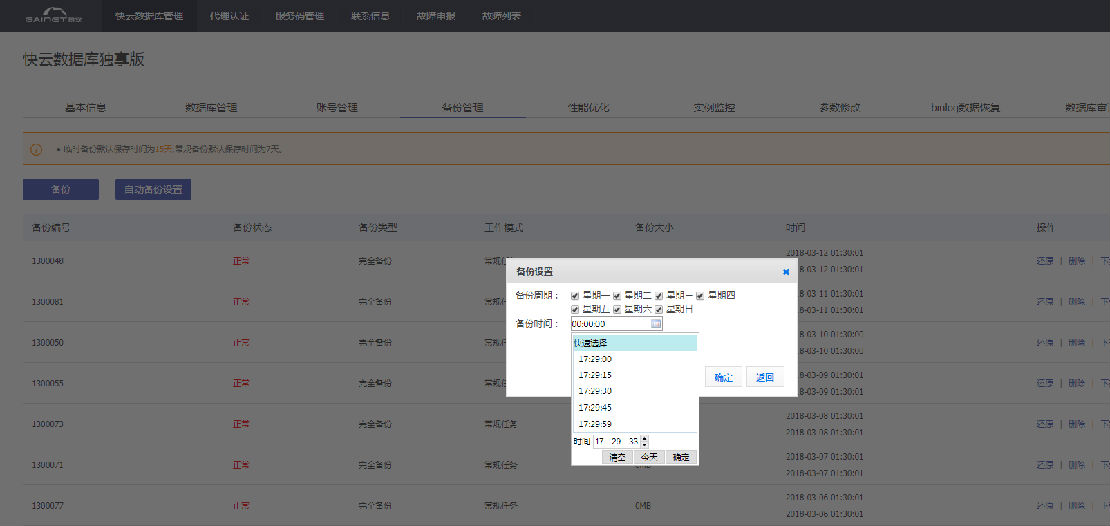Screen dimensions: 1110x526
Task: Click 清空 in the time picker
Action: (619, 457)
